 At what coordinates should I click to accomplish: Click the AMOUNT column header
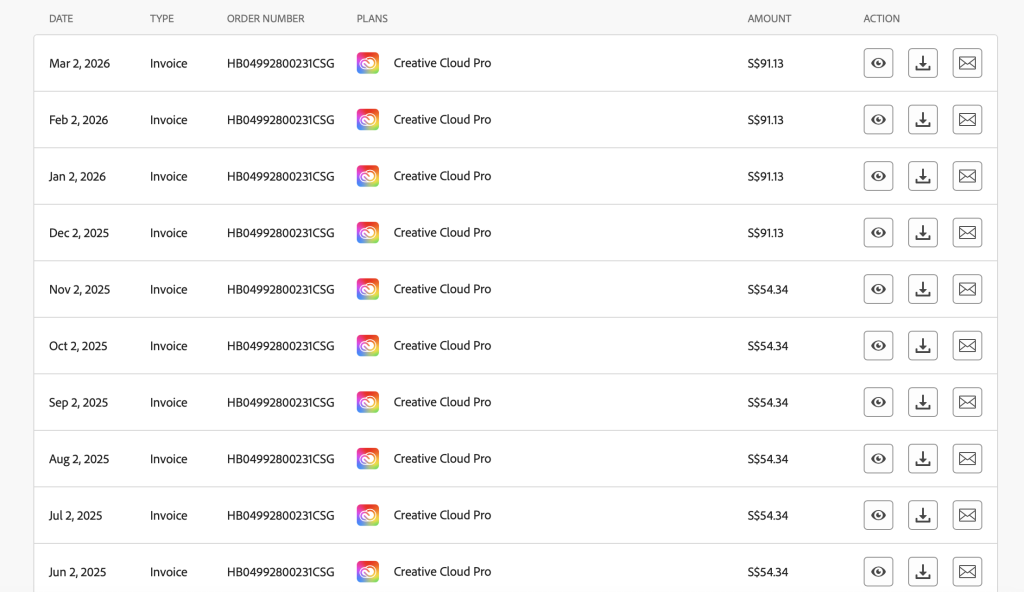(x=769, y=19)
